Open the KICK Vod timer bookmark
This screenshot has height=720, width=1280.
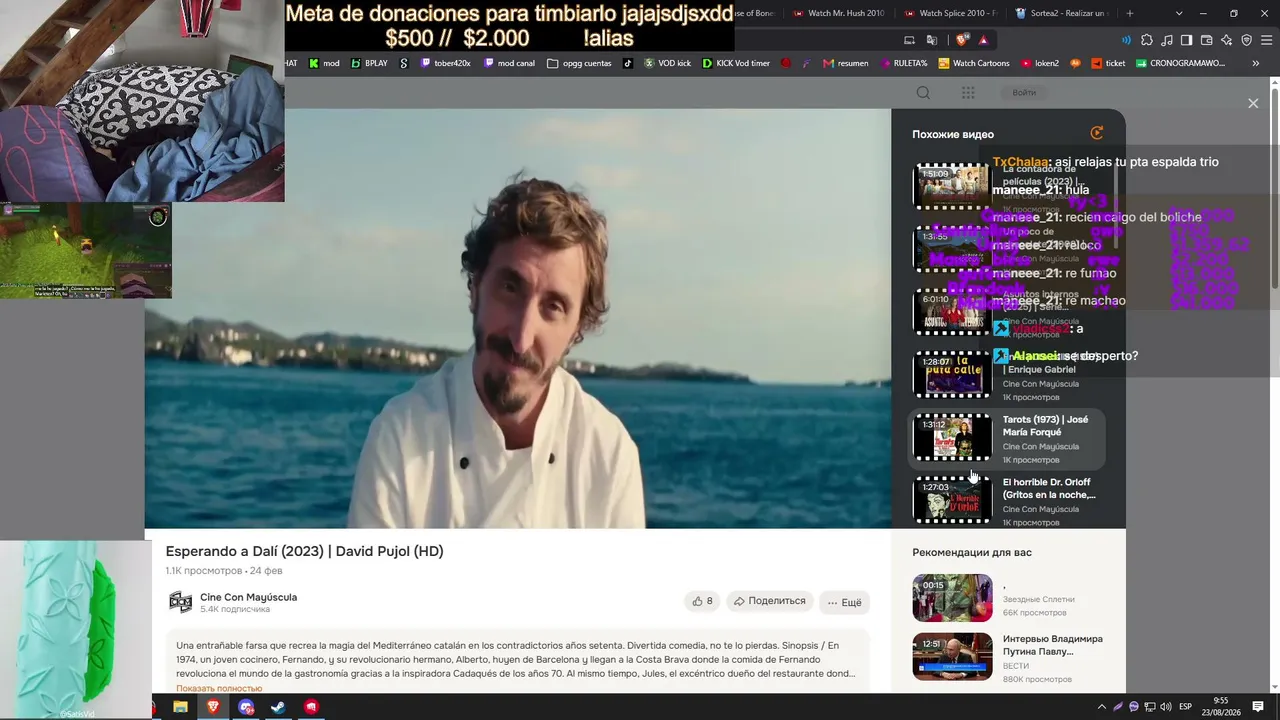736,63
